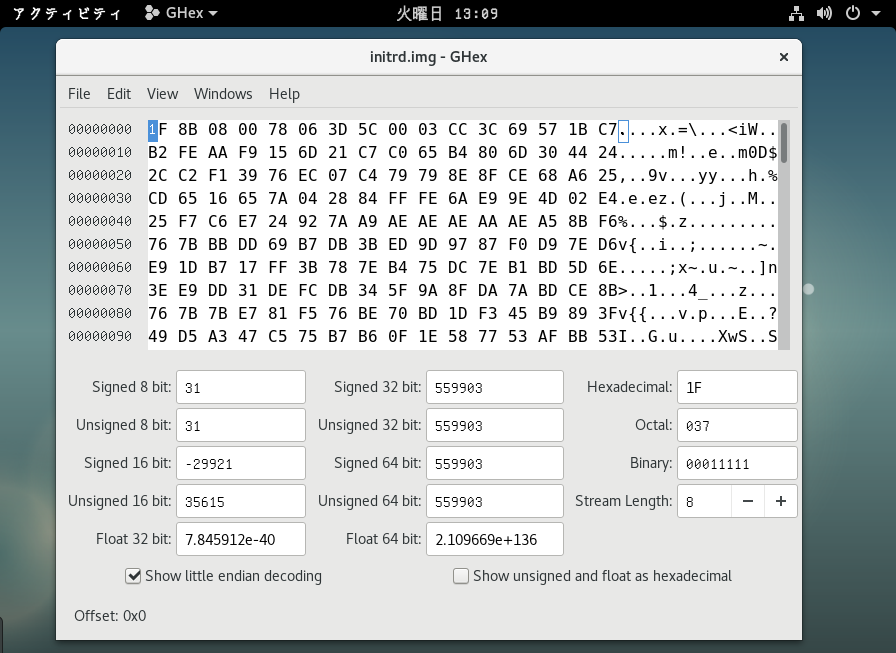Open the Help menu
Screen dimensions: 896x653
[284, 93]
